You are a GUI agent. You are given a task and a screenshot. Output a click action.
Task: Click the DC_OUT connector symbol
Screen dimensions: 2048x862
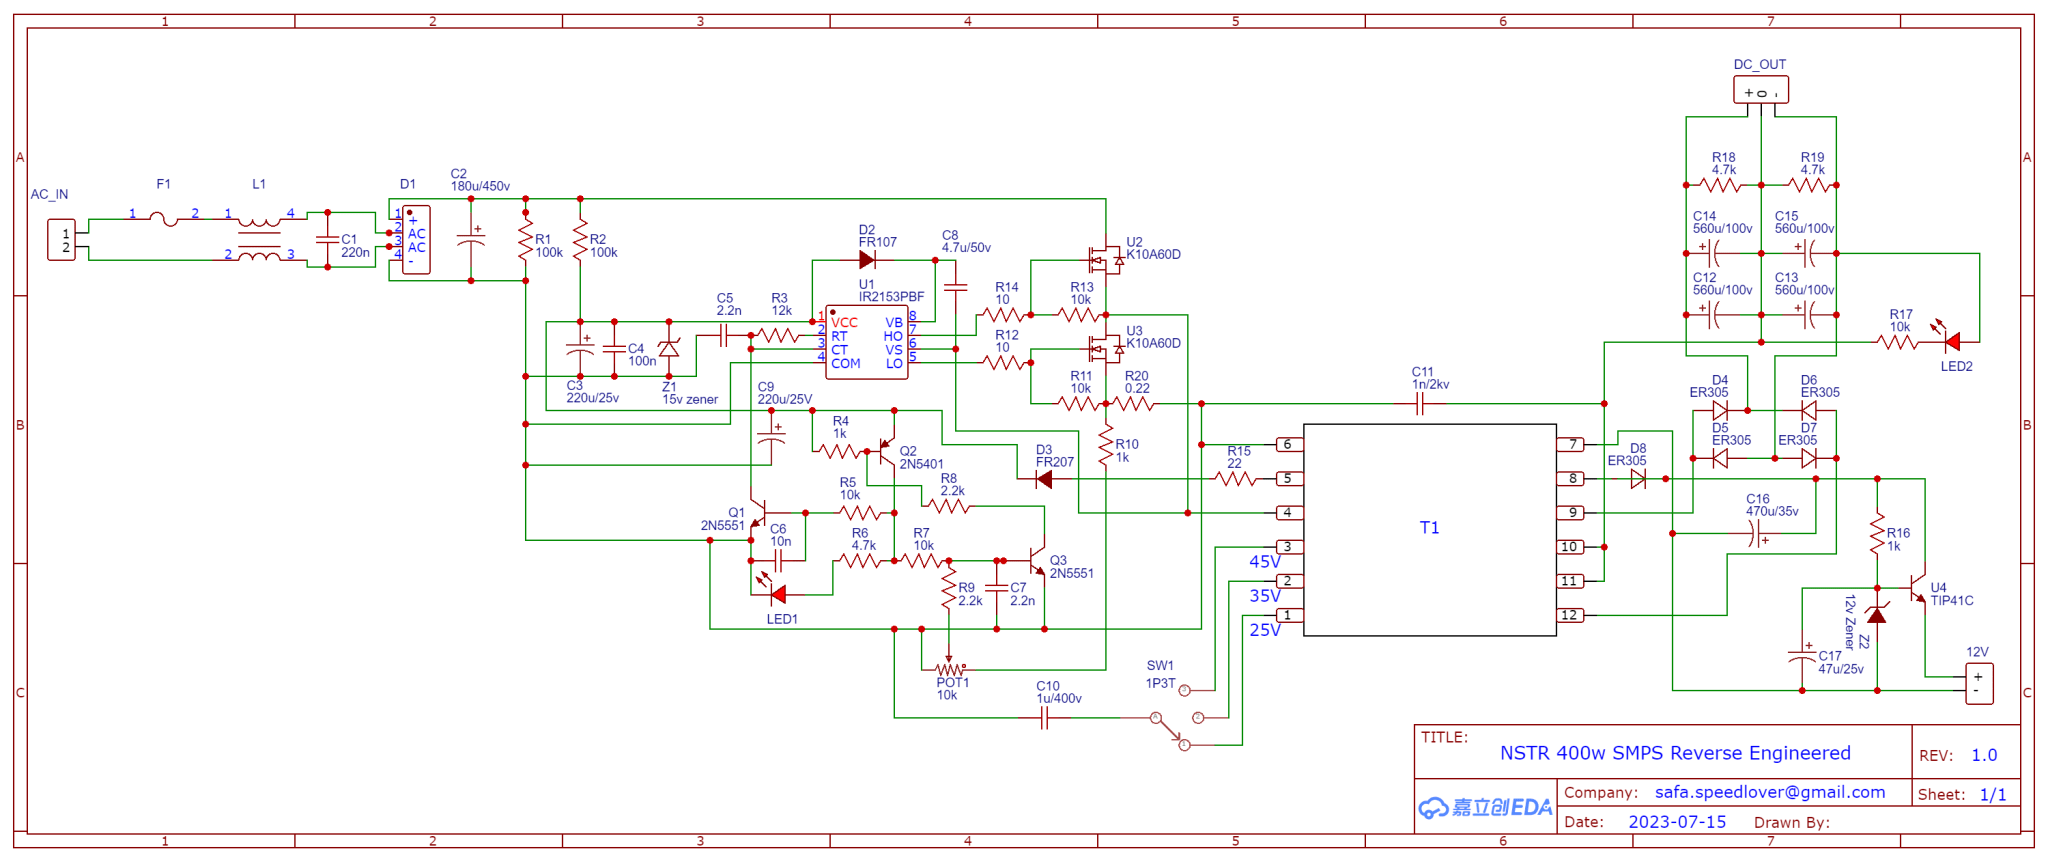[x=1761, y=90]
